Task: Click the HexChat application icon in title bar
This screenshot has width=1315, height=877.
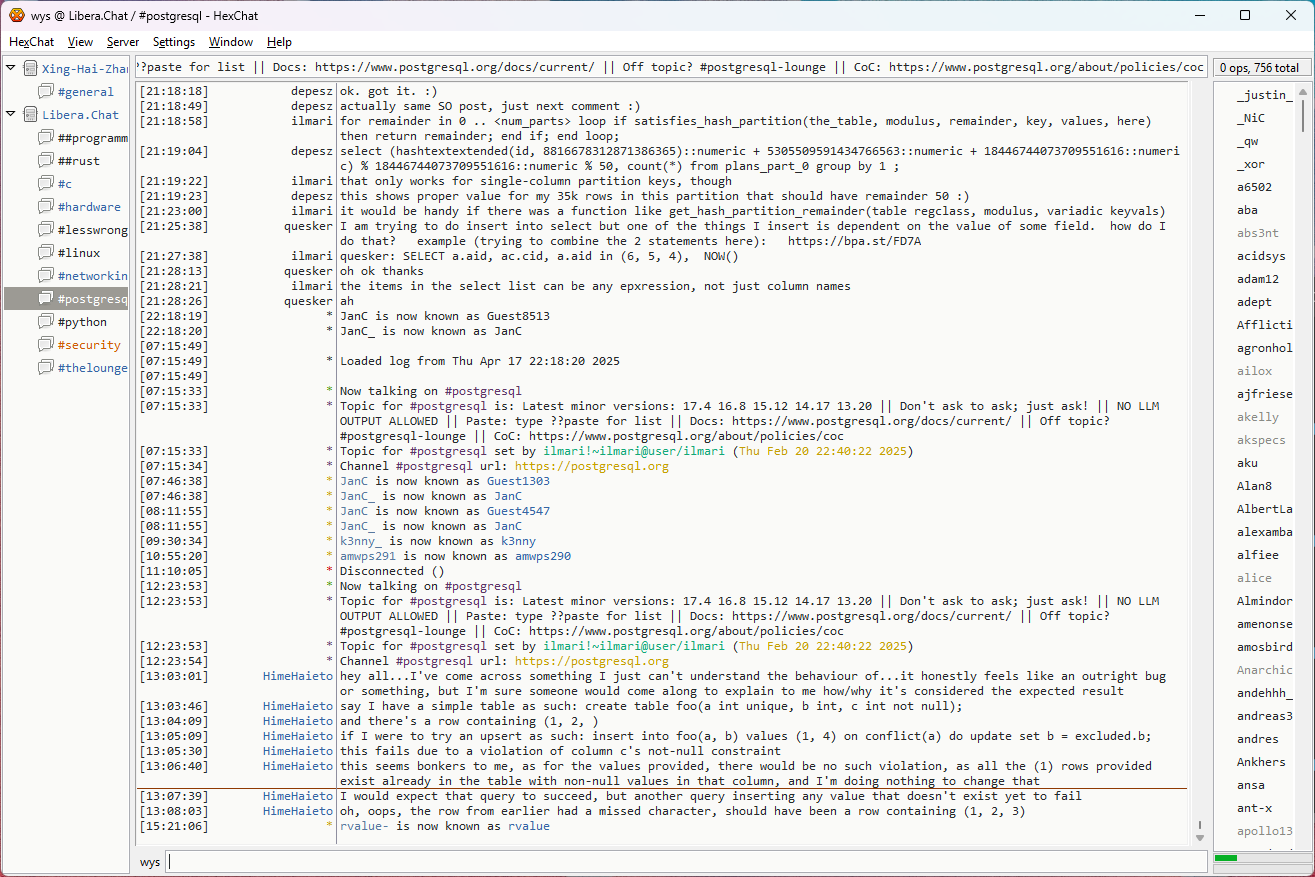Action: (16, 15)
